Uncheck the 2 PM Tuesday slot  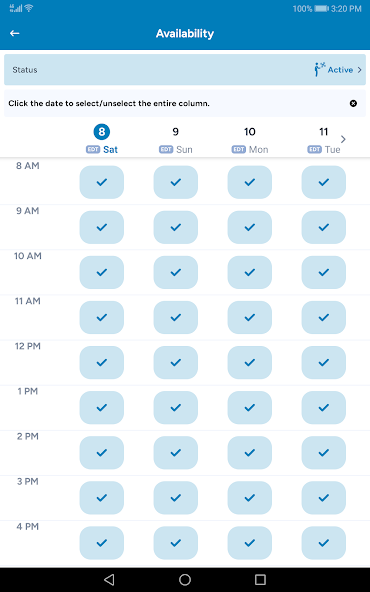[x=324, y=453]
